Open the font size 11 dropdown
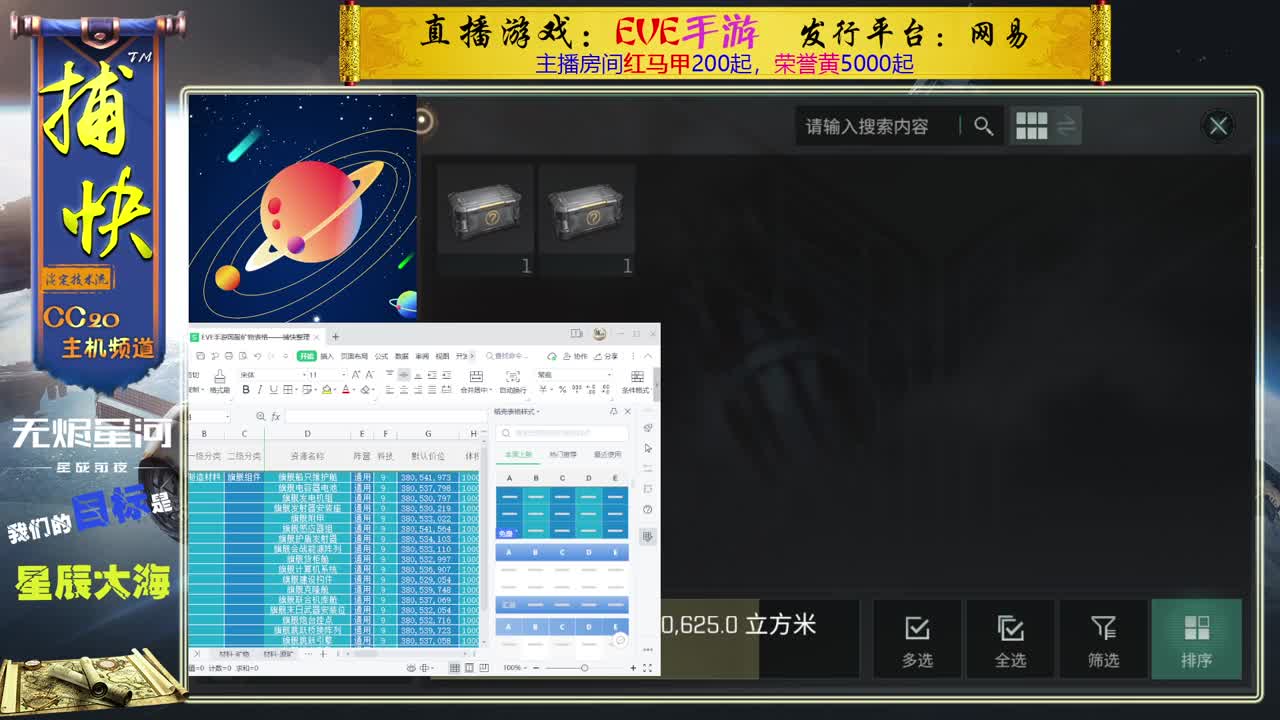Screen dimensions: 1280x720 [343, 374]
